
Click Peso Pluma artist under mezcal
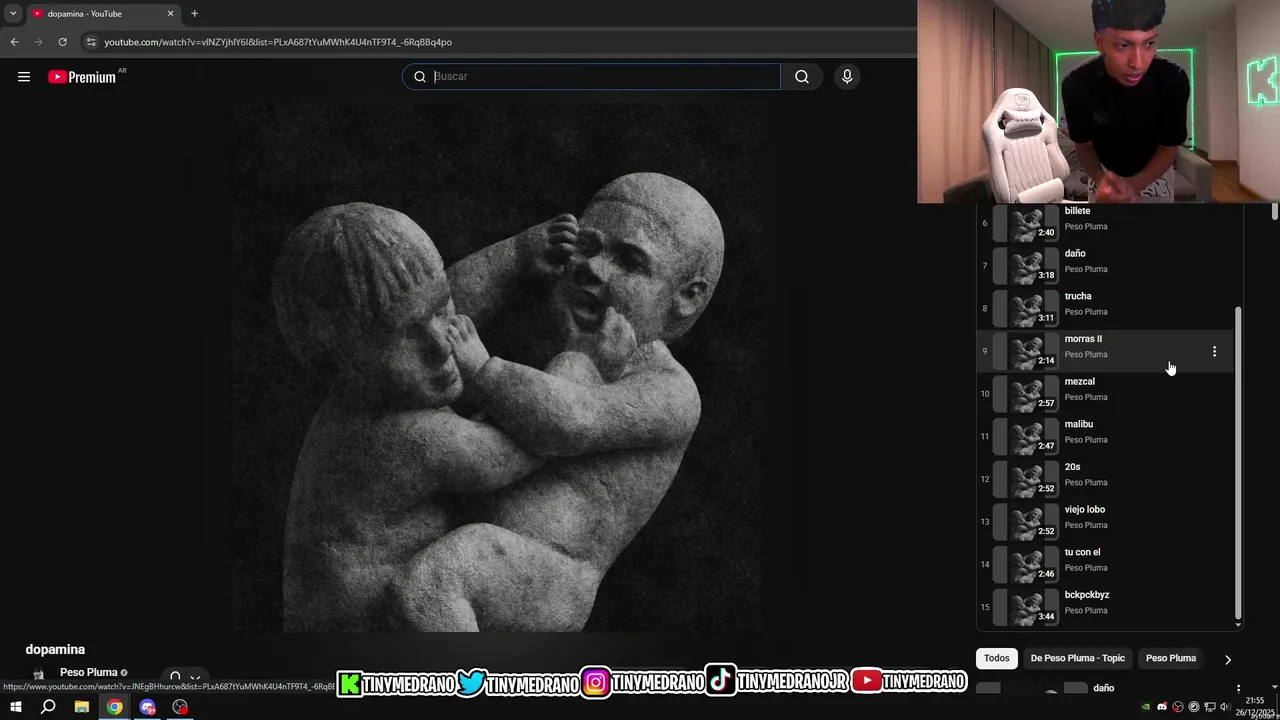[x=1086, y=397]
